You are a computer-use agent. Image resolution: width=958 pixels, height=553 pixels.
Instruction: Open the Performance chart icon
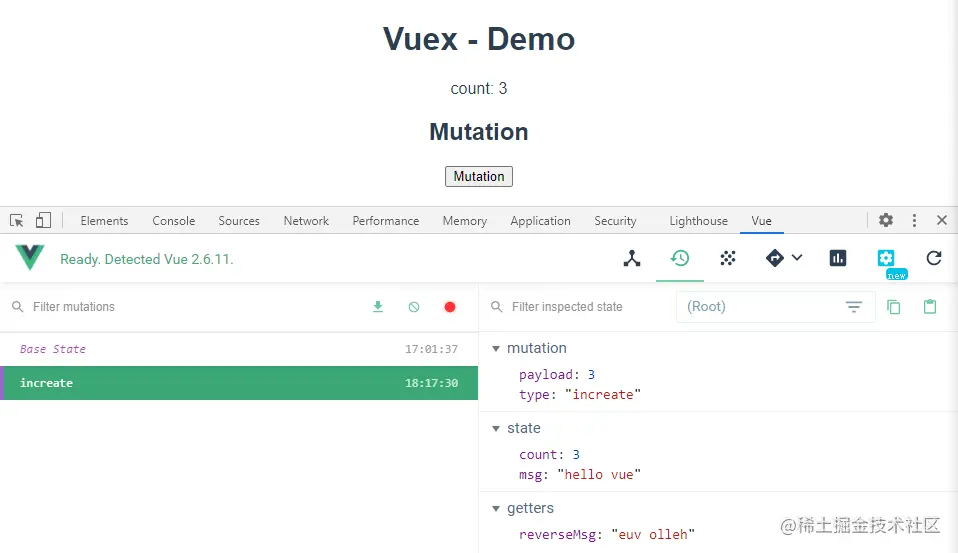point(838,258)
